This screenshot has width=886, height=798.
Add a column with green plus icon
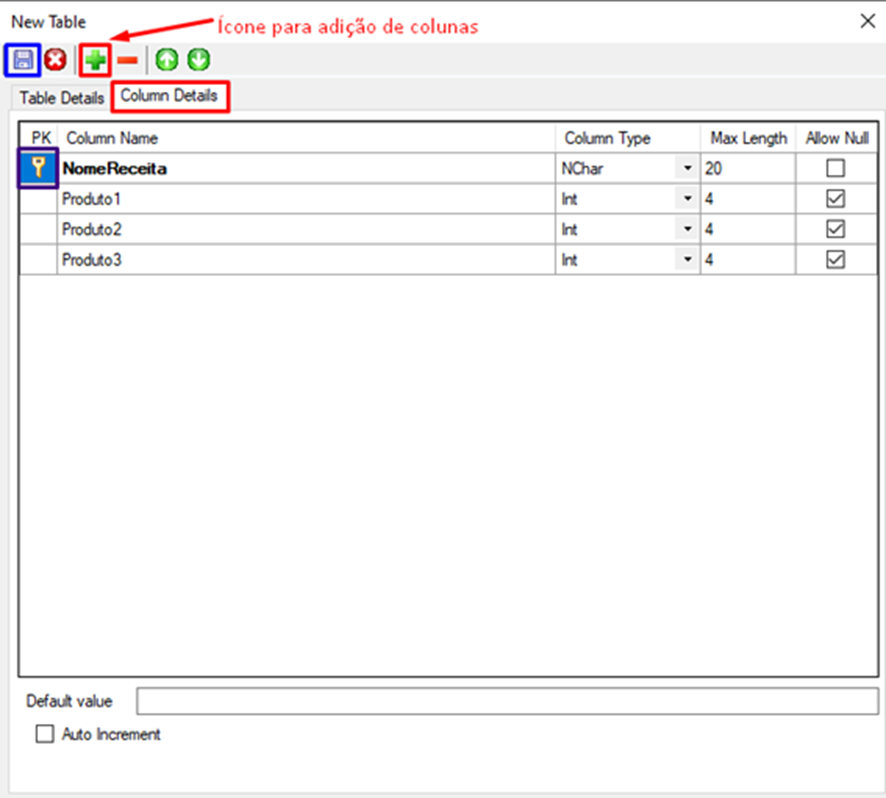(95, 61)
